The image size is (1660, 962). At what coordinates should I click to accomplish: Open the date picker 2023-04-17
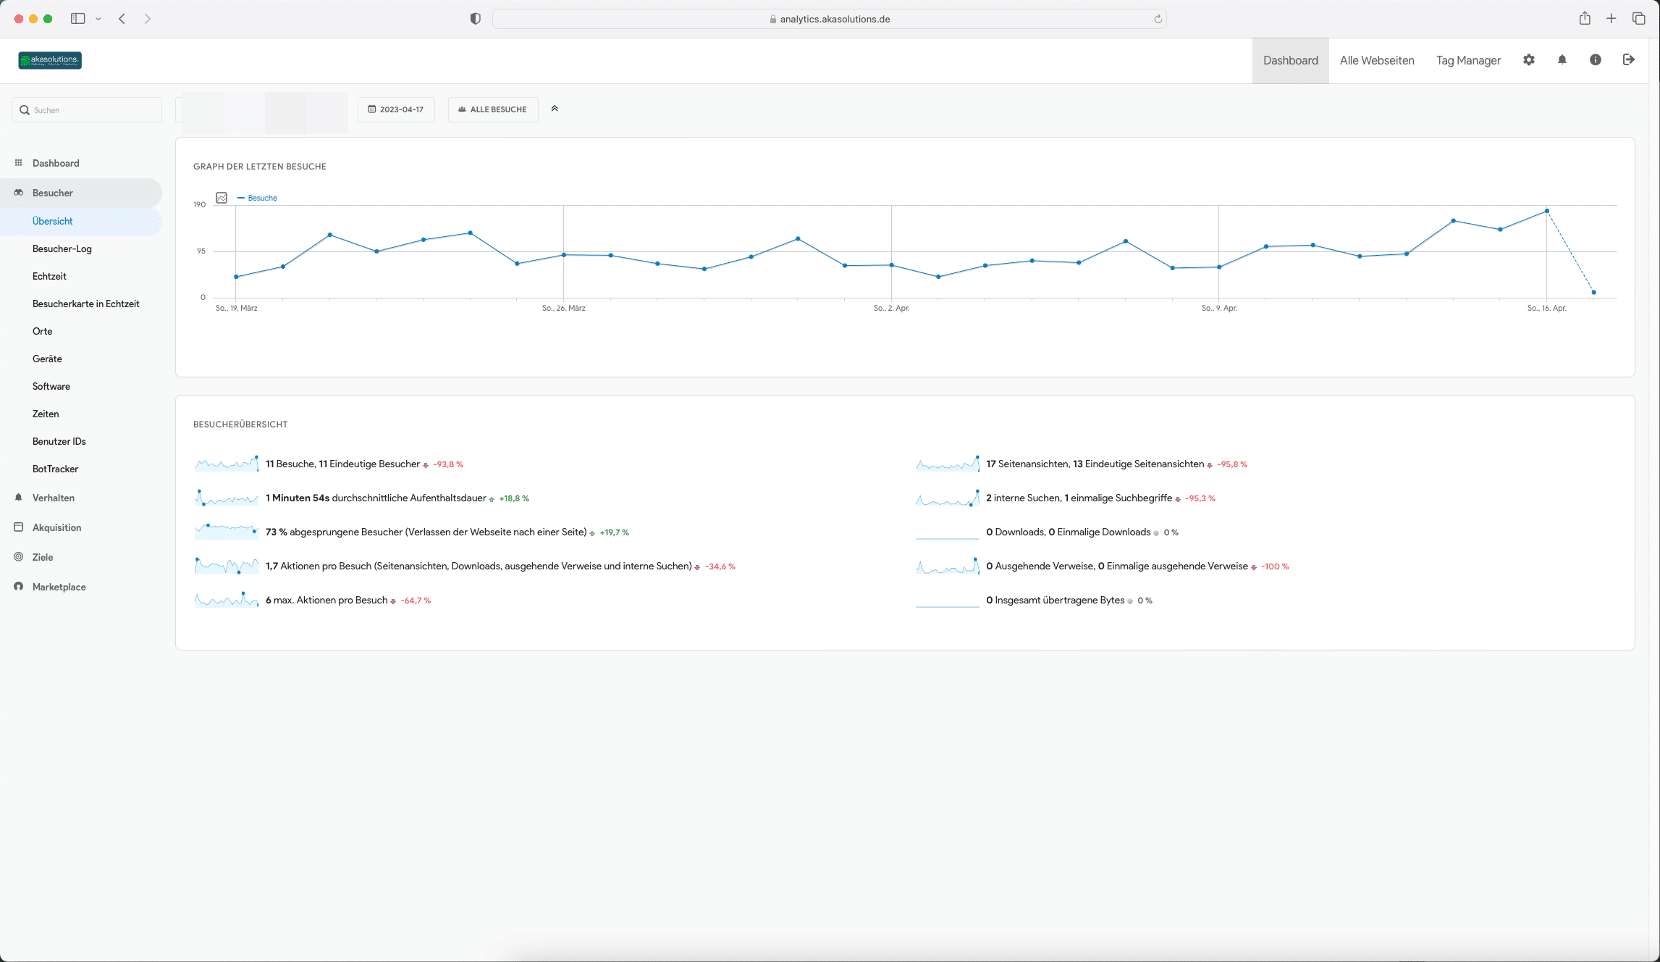click(x=396, y=109)
